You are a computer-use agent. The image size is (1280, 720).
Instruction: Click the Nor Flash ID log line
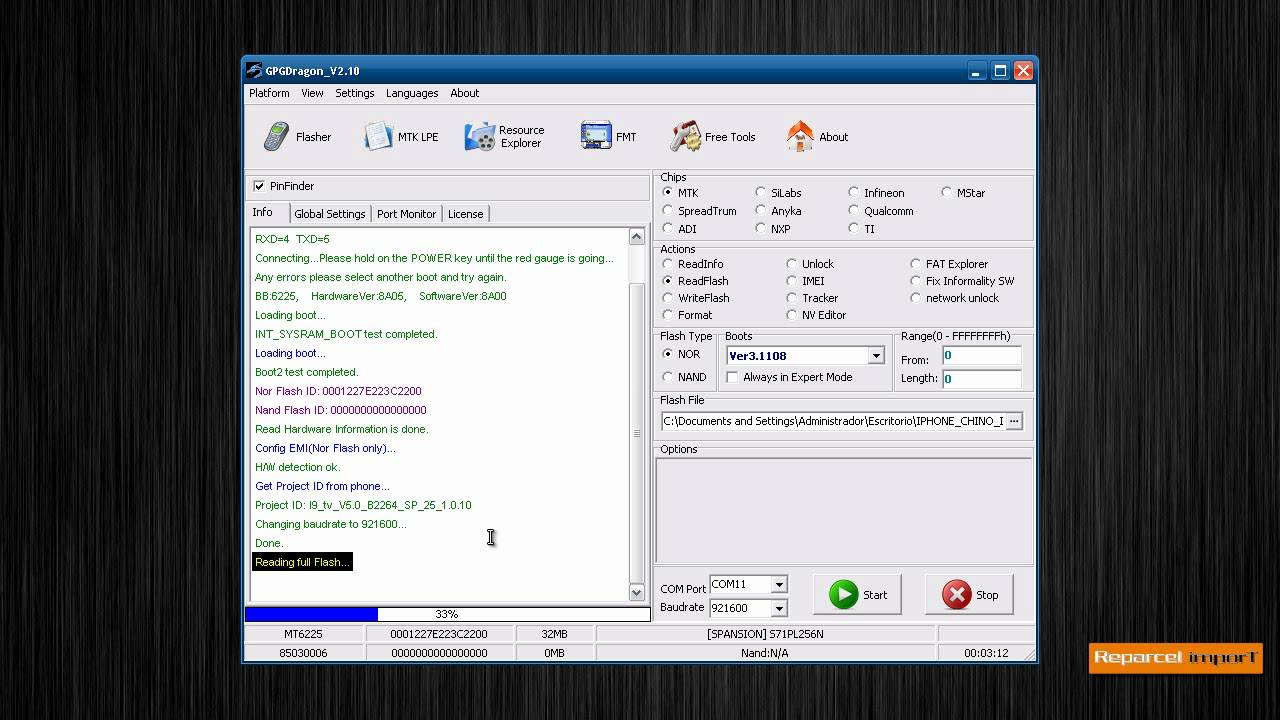coord(338,391)
